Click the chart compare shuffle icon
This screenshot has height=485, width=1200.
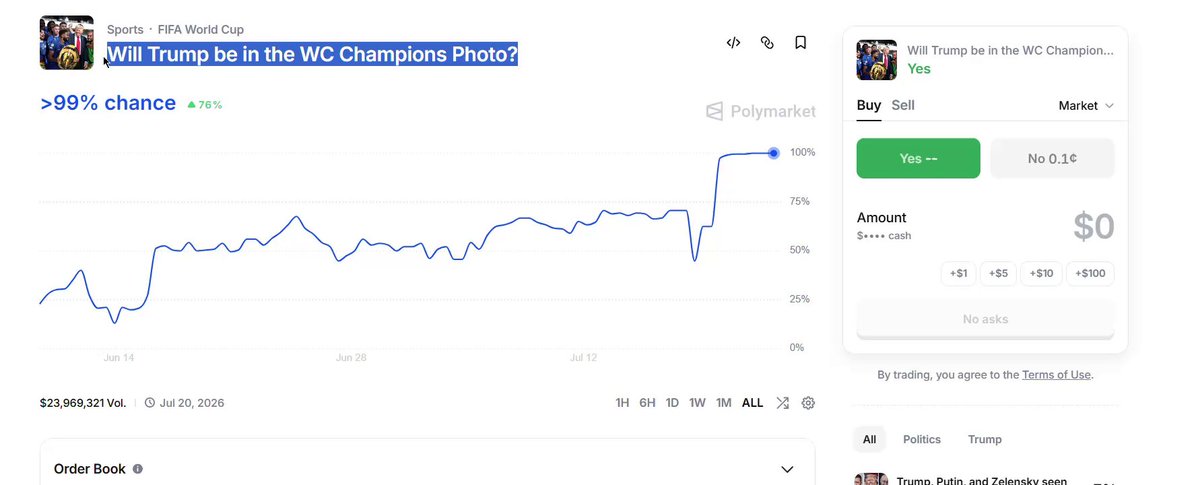tap(782, 403)
